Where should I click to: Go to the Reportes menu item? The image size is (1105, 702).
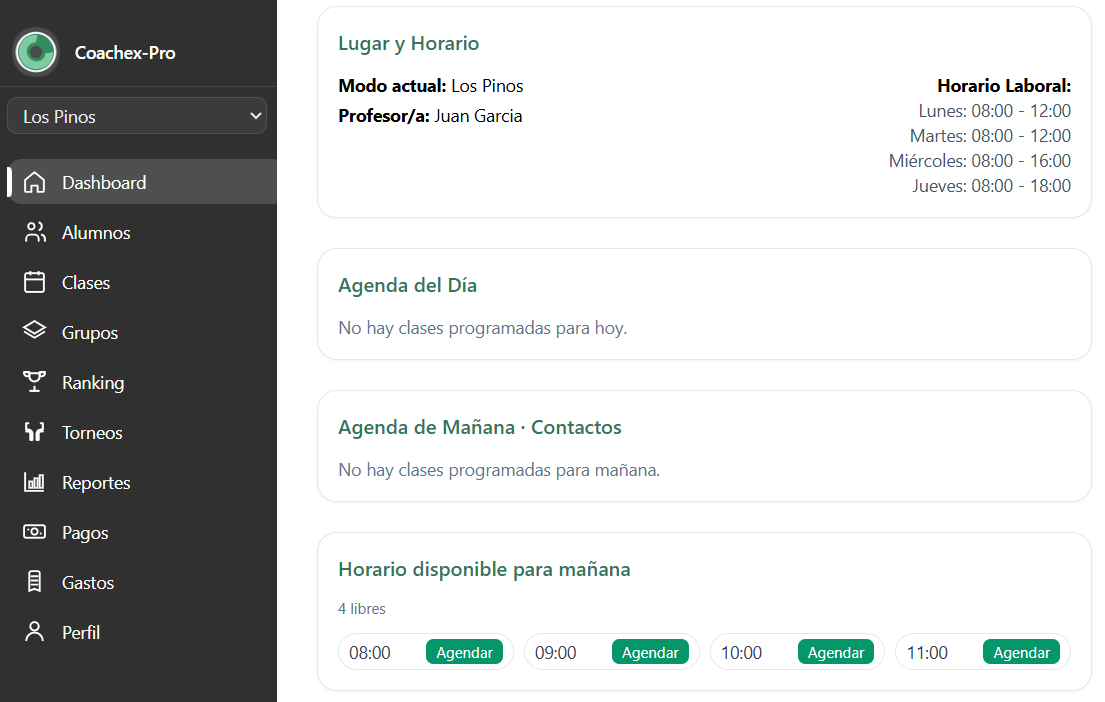click(96, 483)
